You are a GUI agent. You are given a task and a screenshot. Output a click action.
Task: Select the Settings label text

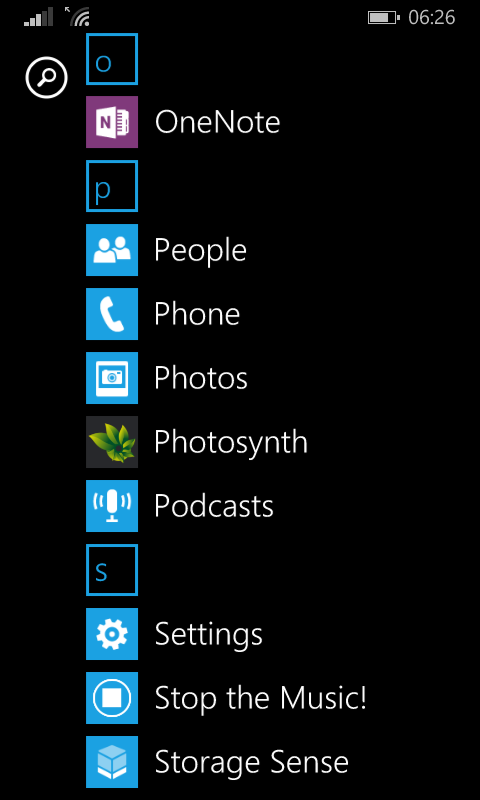coord(209,636)
